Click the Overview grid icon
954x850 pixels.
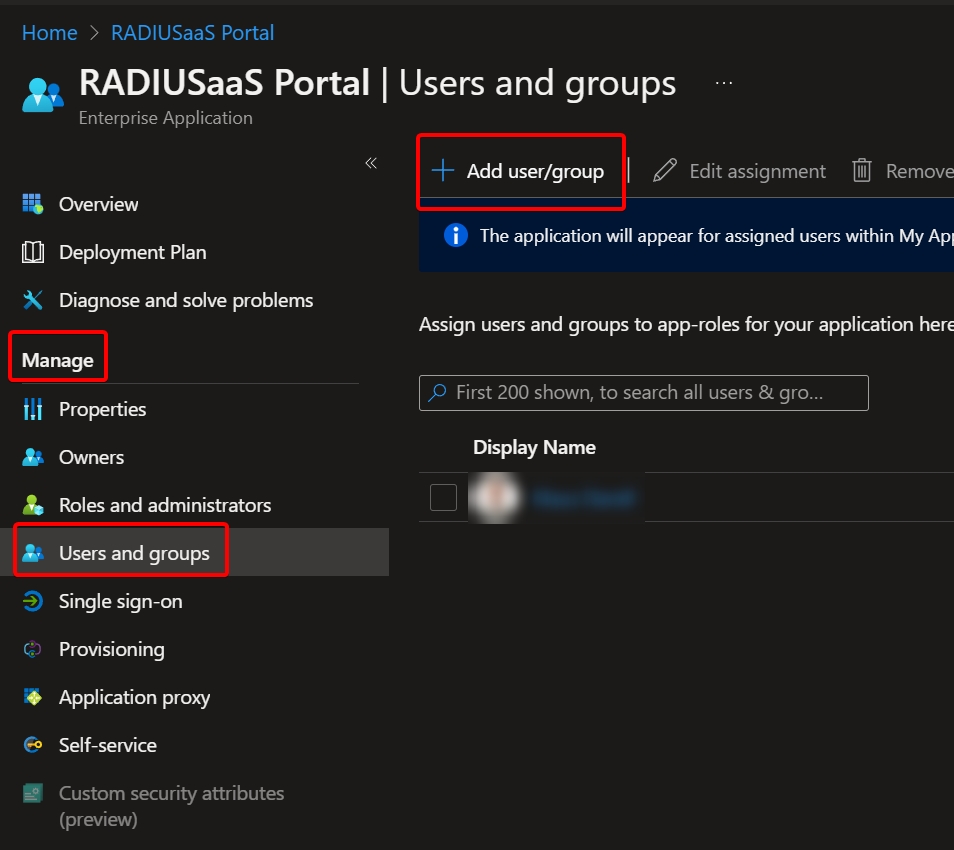click(x=33, y=204)
